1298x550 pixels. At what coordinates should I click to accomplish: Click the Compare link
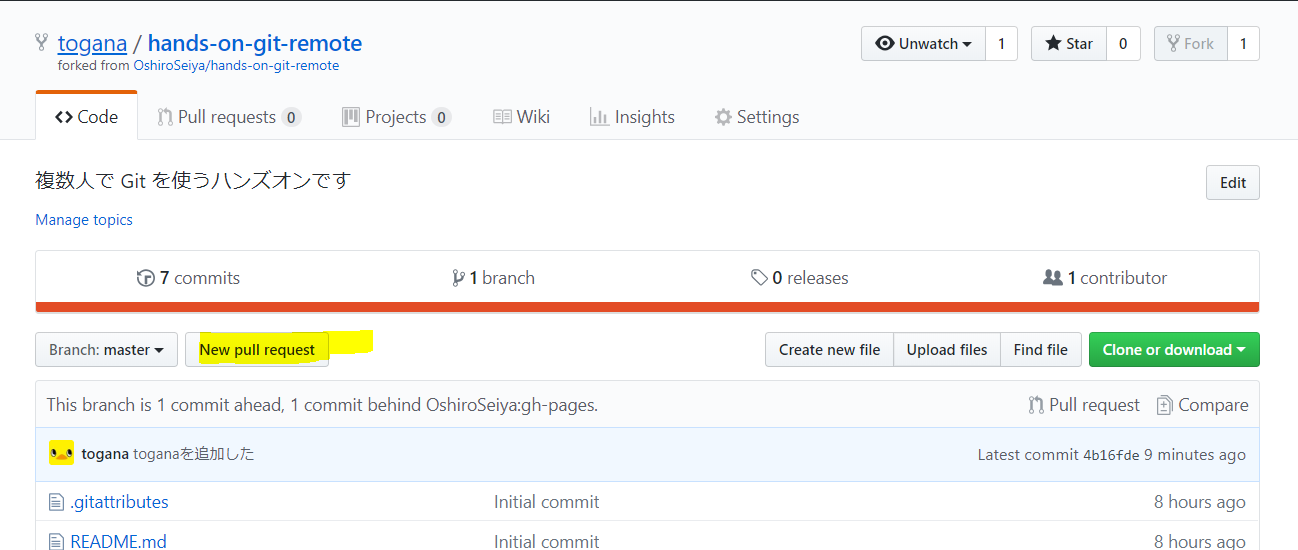tap(1202, 405)
